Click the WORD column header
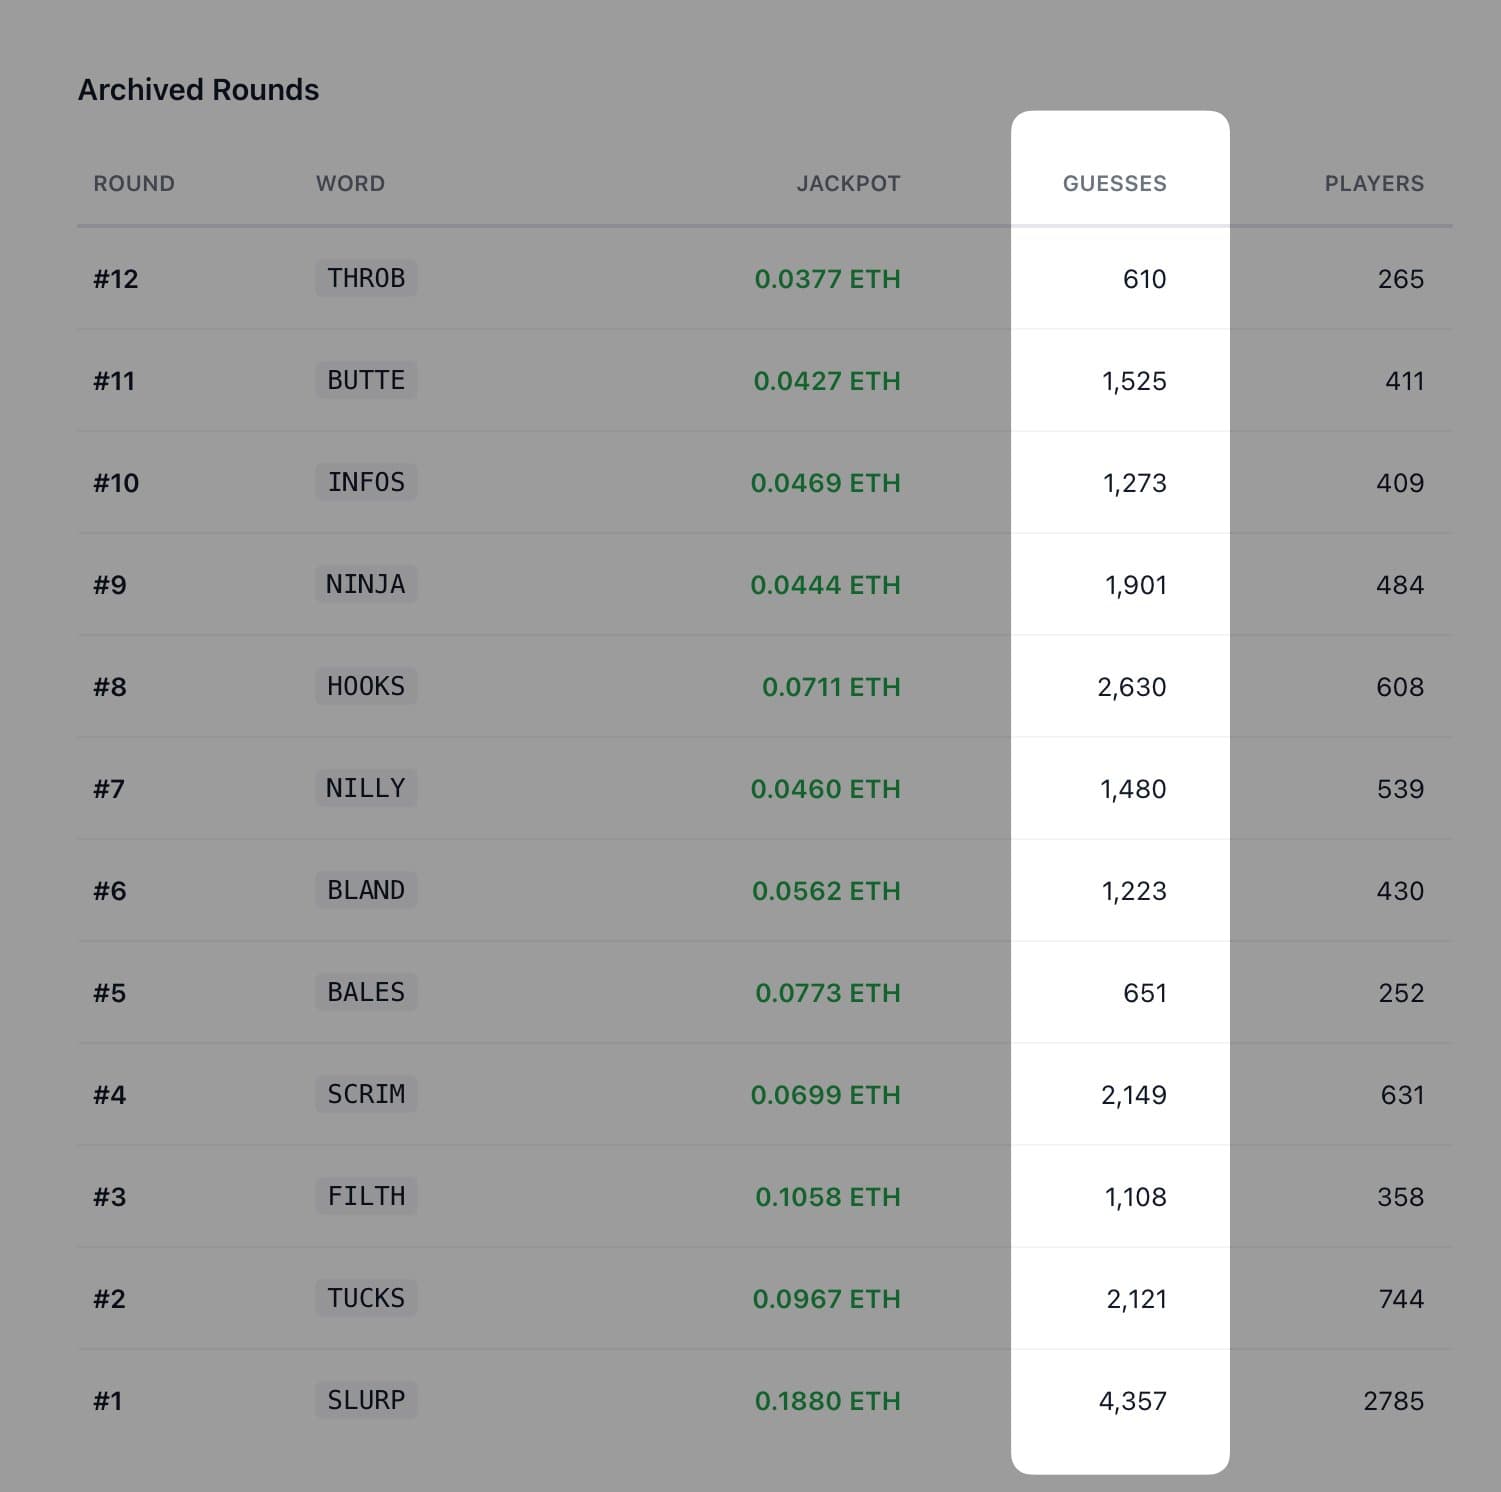This screenshot has height=1492, width=1501. click(x=350, y=184)
